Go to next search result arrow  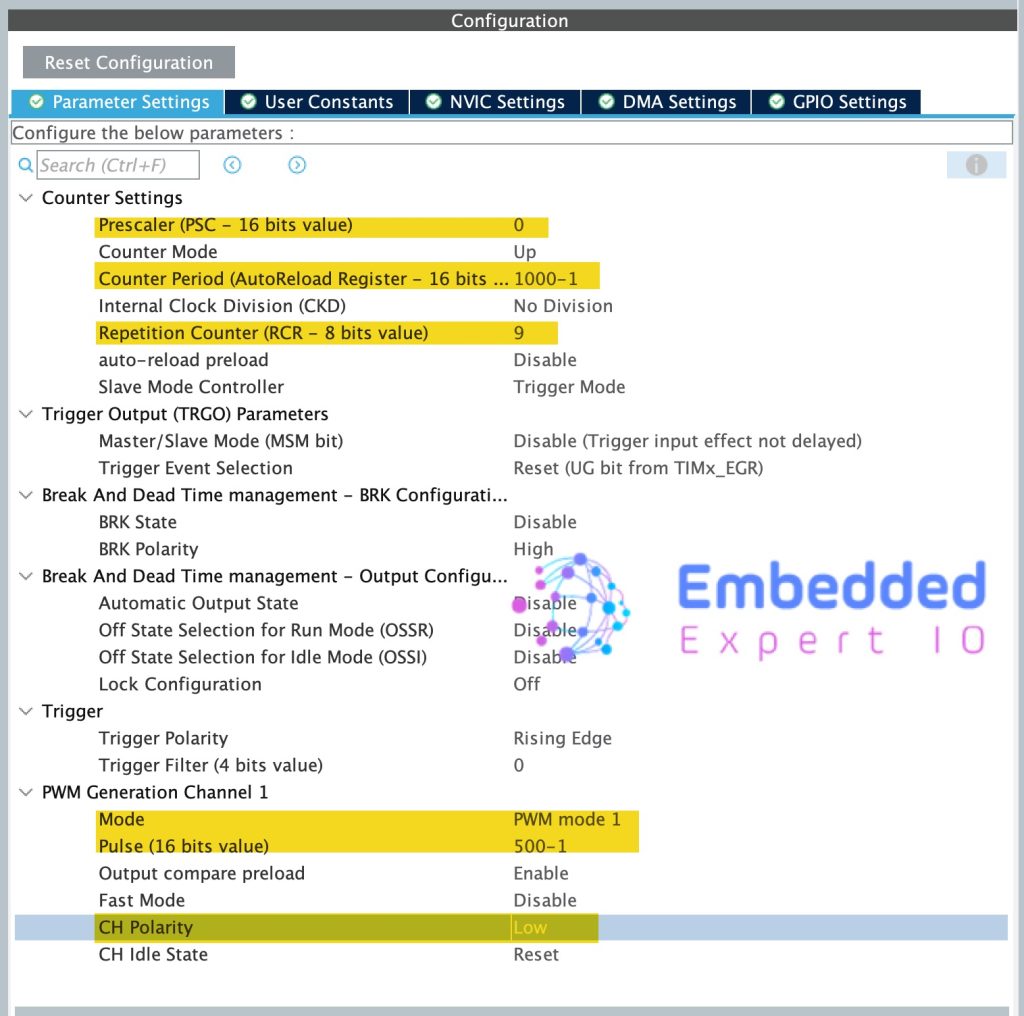(297, 165)
